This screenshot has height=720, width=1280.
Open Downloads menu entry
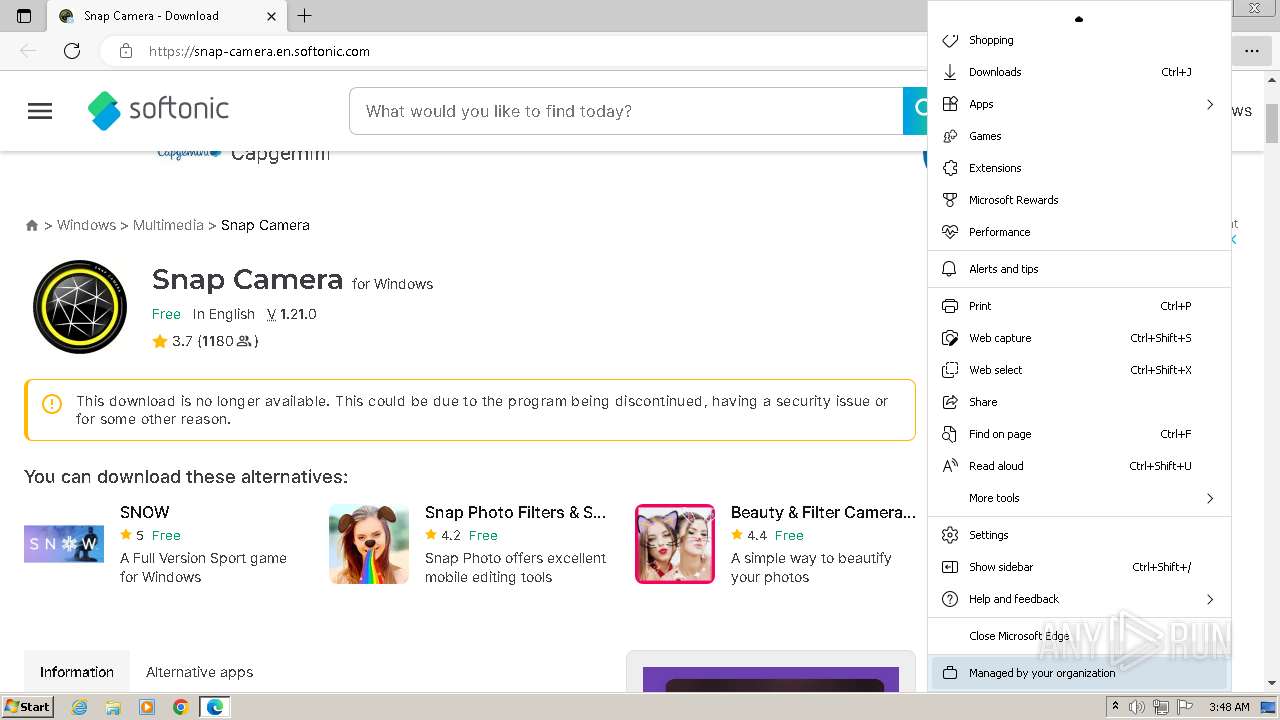pyautogui.click(x=1079, y=72)
